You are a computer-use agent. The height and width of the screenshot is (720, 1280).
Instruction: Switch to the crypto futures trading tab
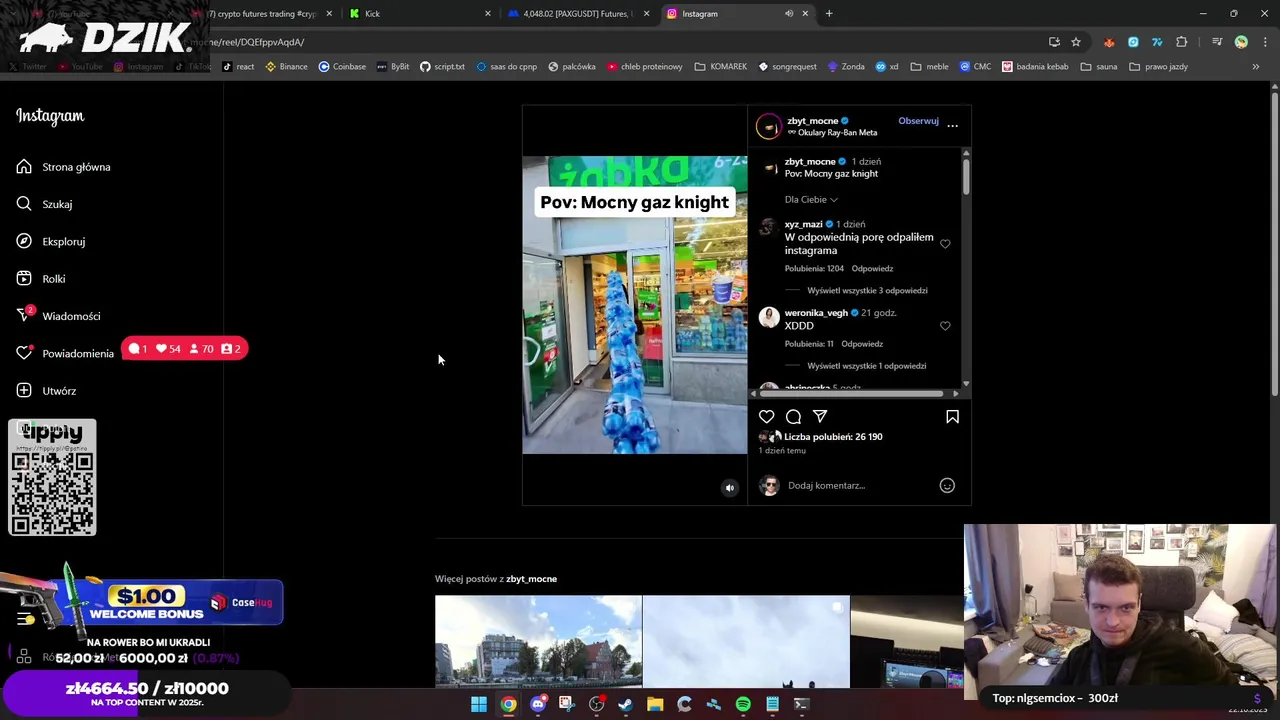(260, 14)
